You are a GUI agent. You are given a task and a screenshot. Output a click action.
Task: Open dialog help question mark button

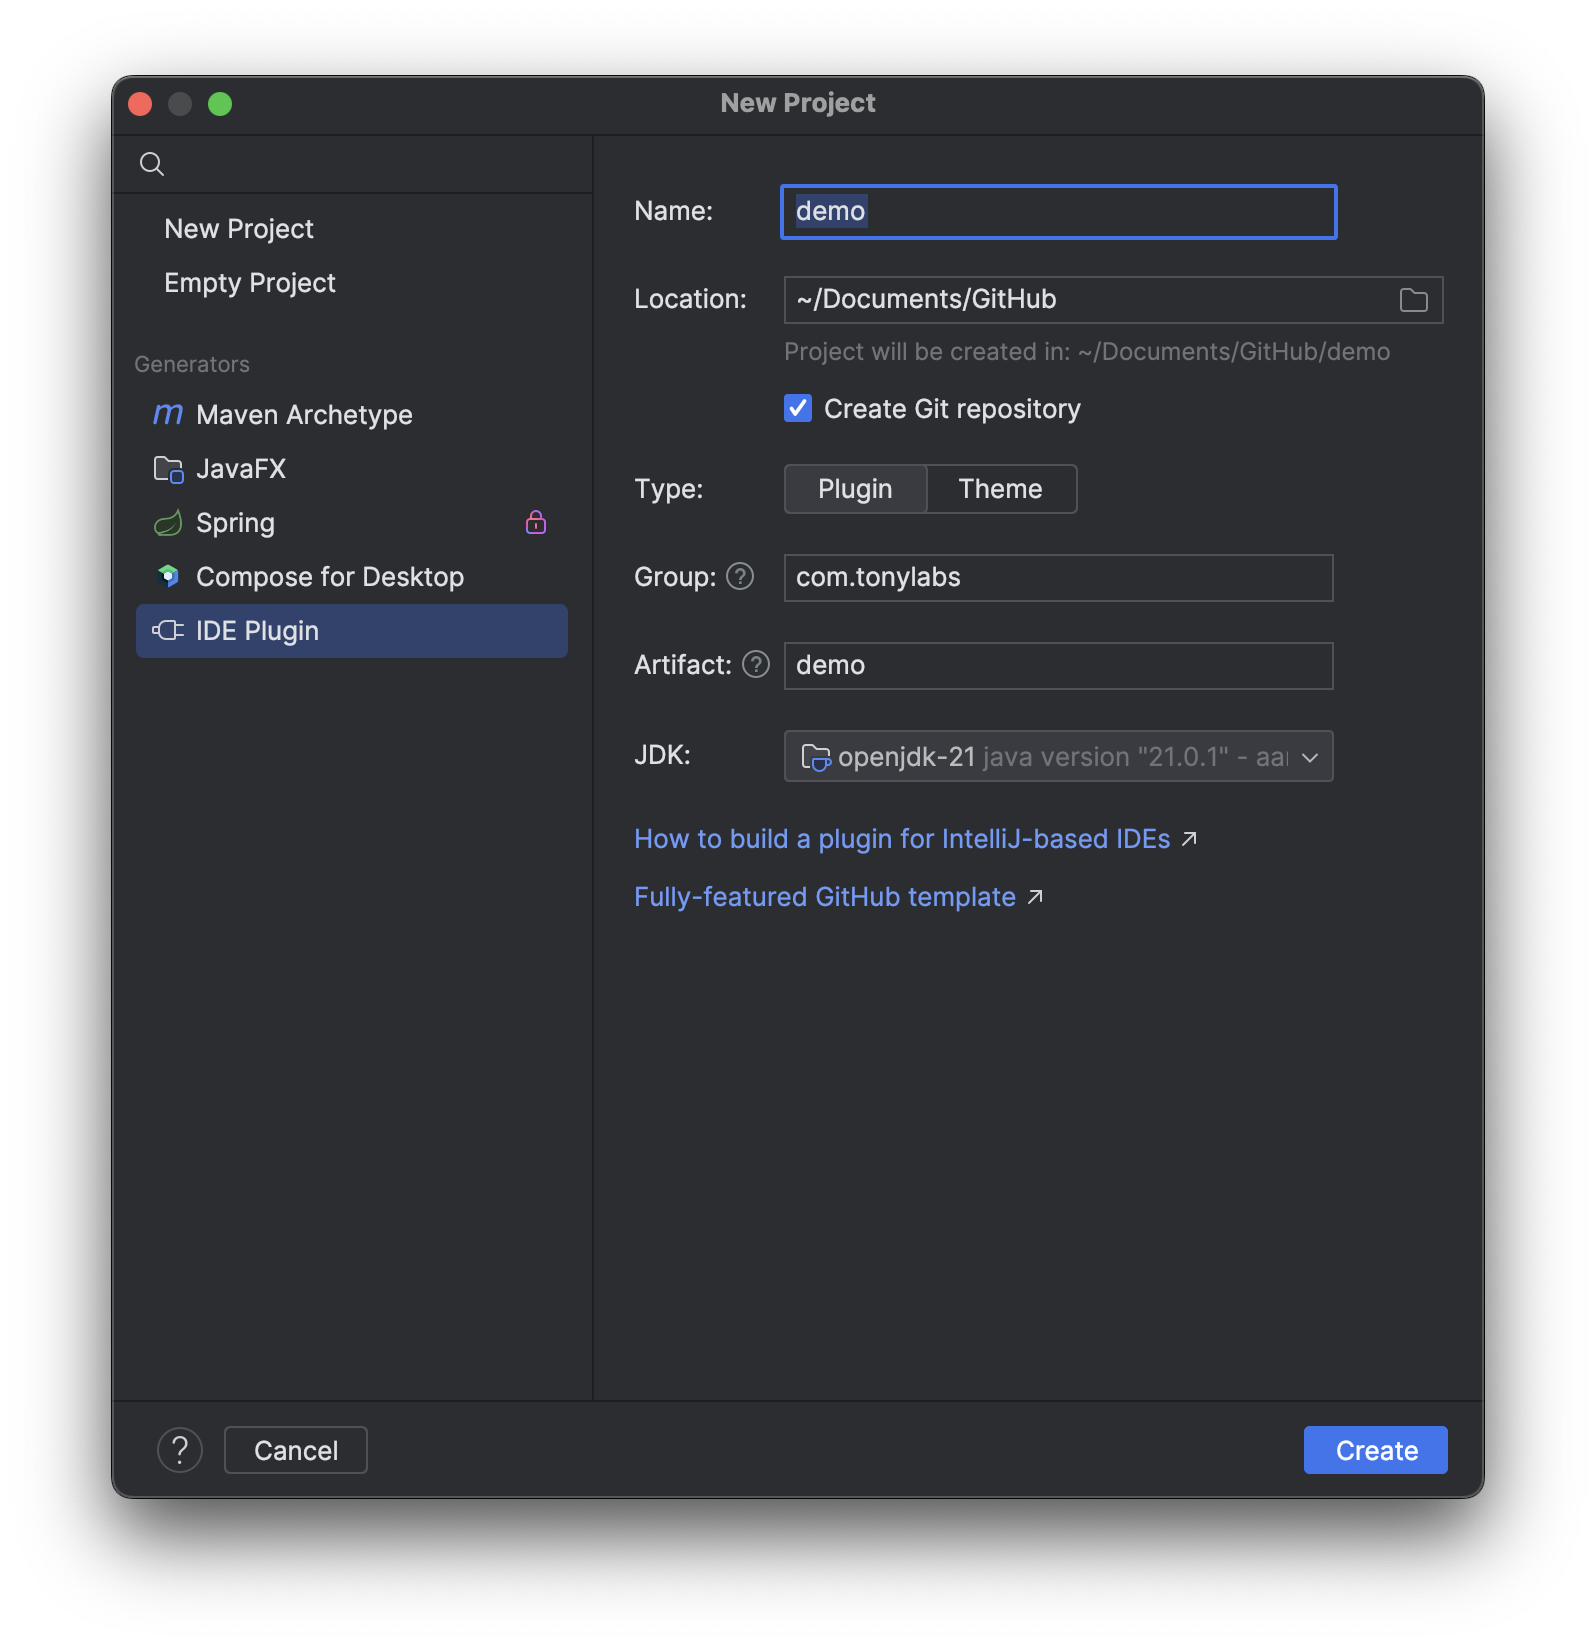[180, 1450]
